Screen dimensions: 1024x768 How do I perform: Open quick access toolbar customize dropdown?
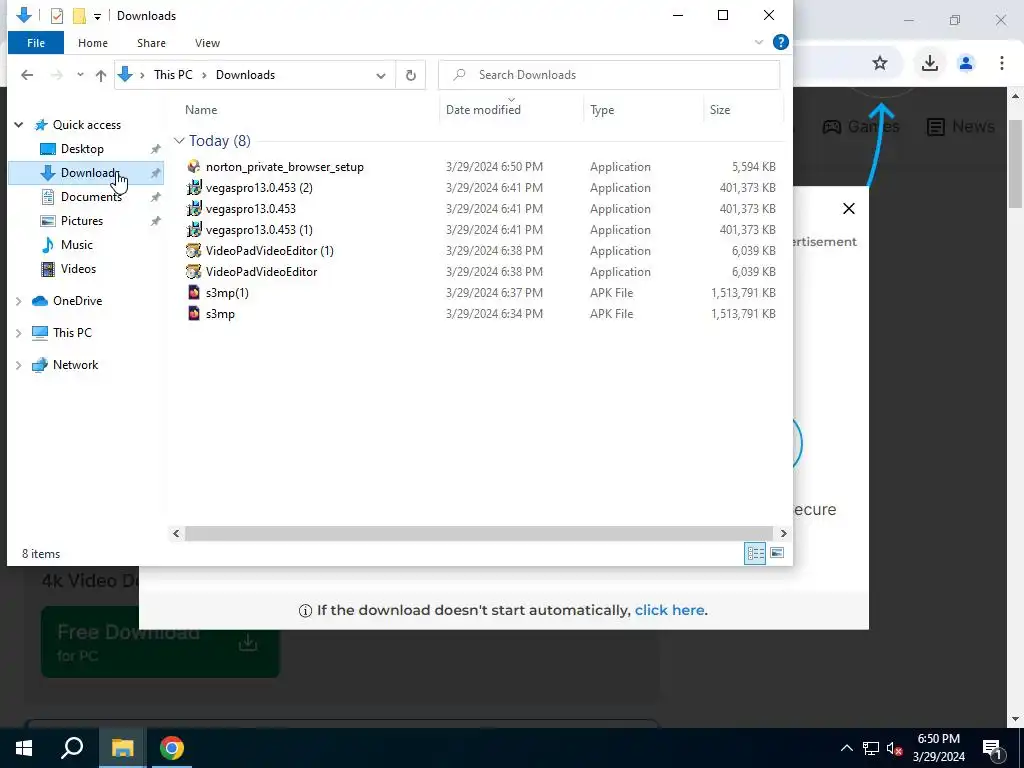[x=97, y=16]
